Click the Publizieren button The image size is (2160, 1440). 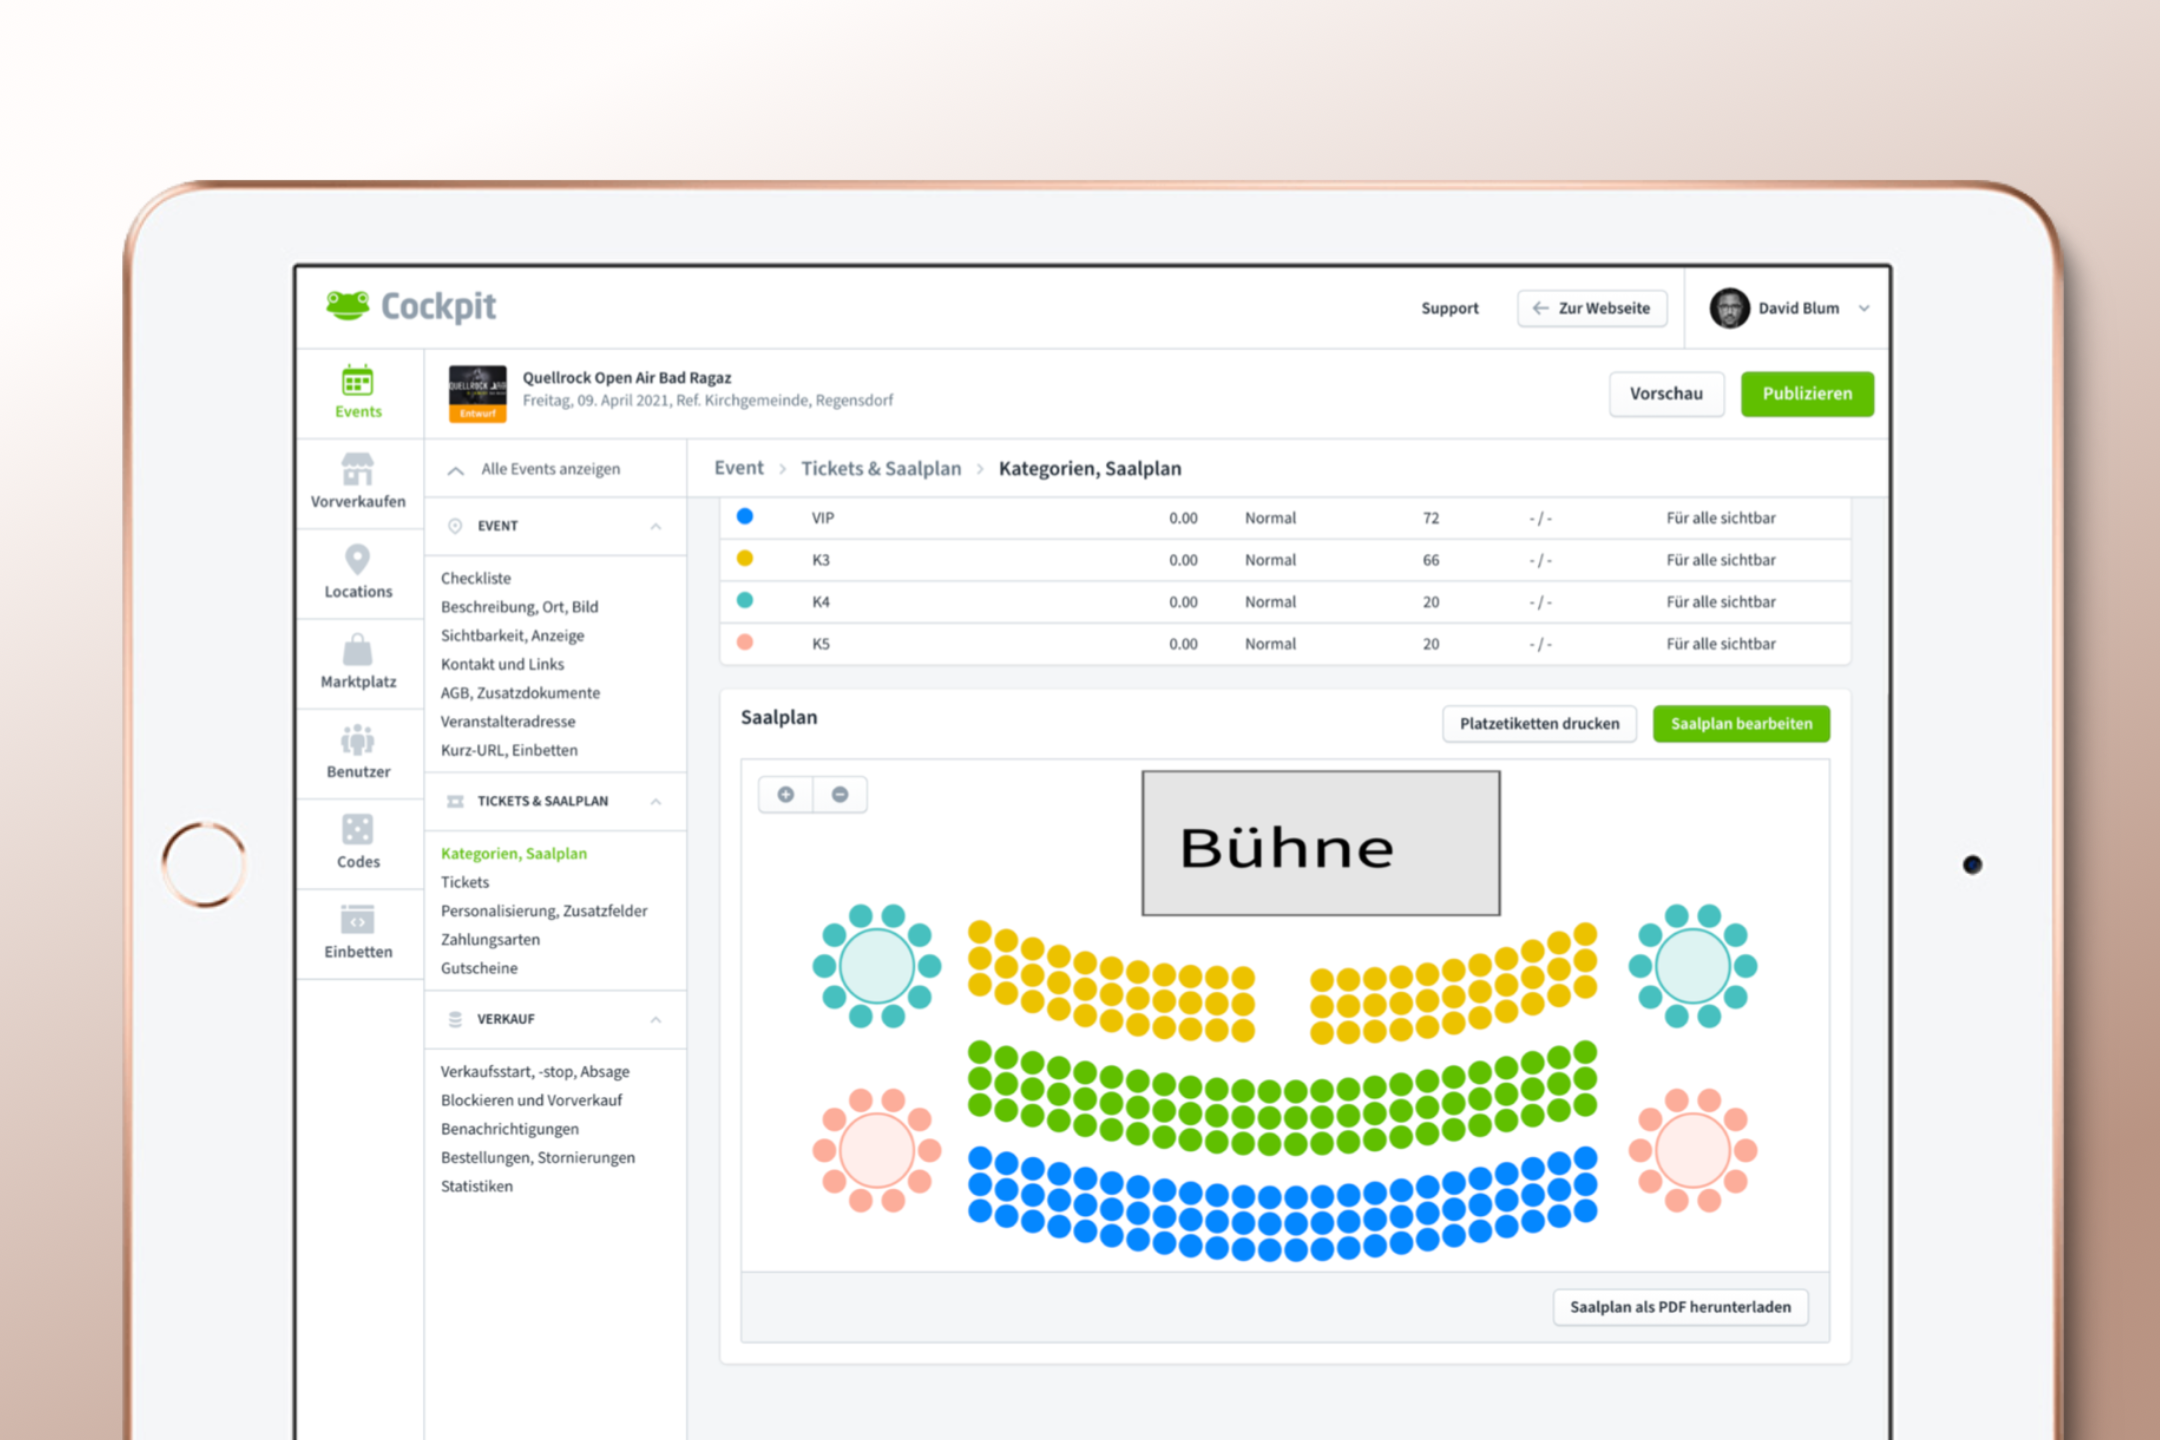pos(1807,394)
